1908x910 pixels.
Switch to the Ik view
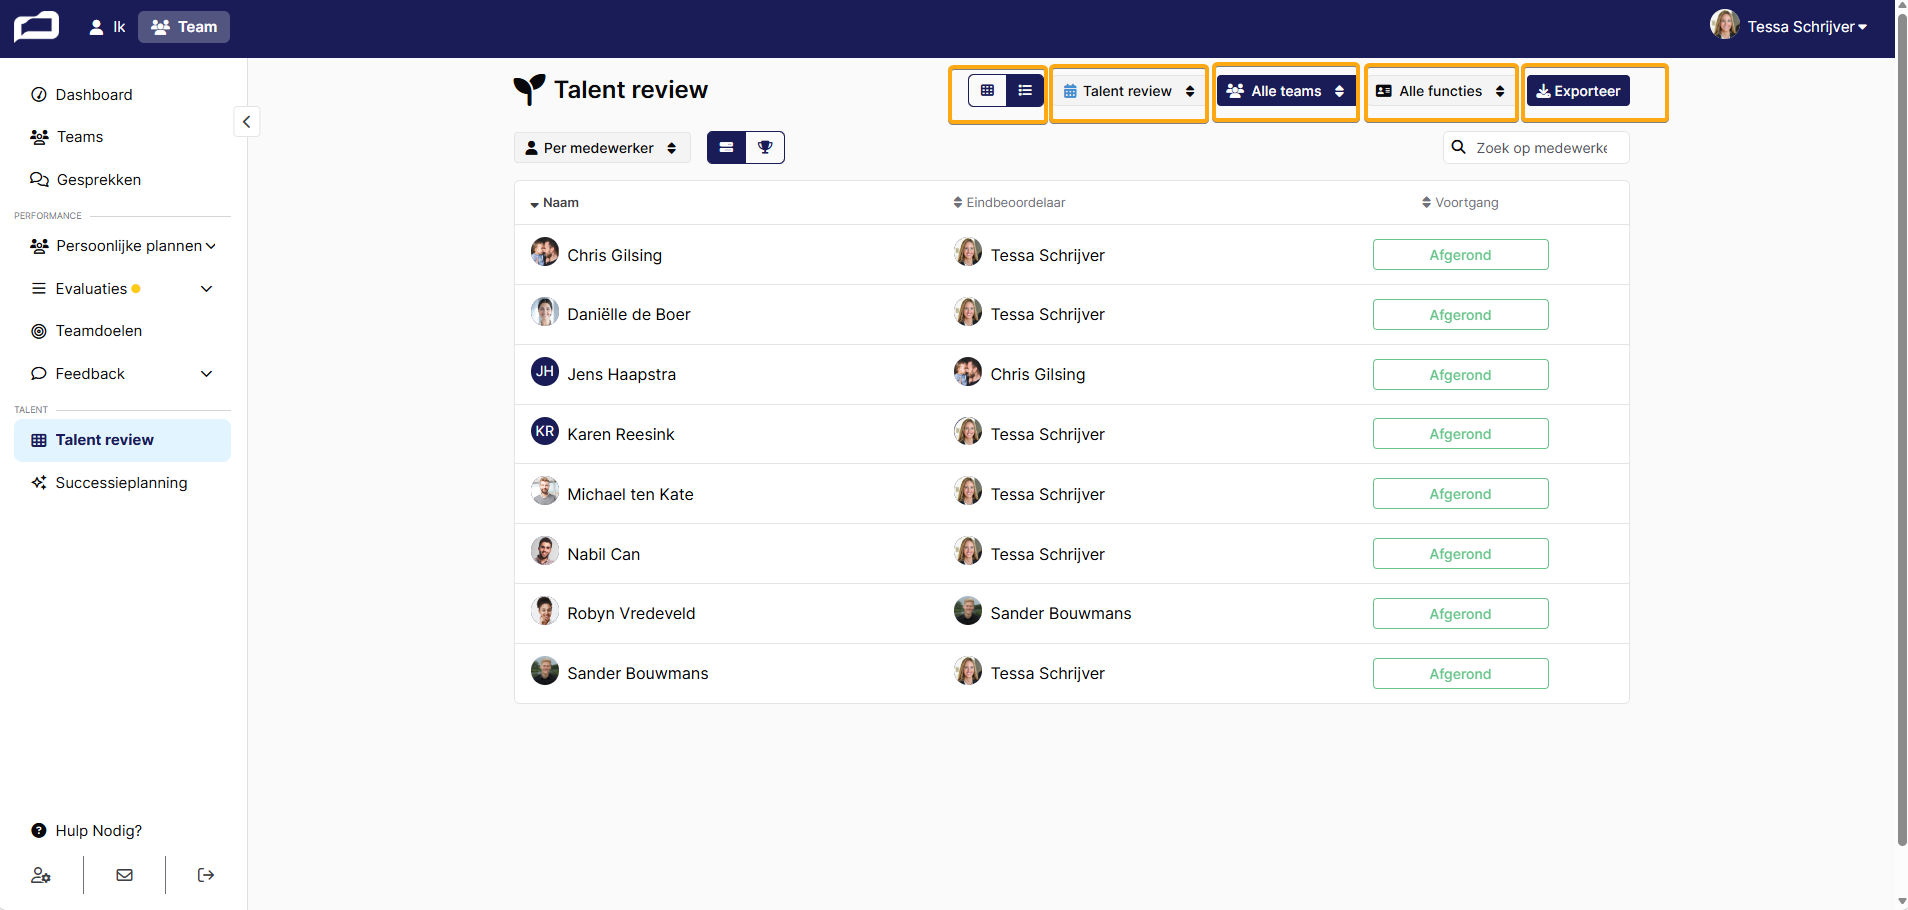[x=107, y=27]
